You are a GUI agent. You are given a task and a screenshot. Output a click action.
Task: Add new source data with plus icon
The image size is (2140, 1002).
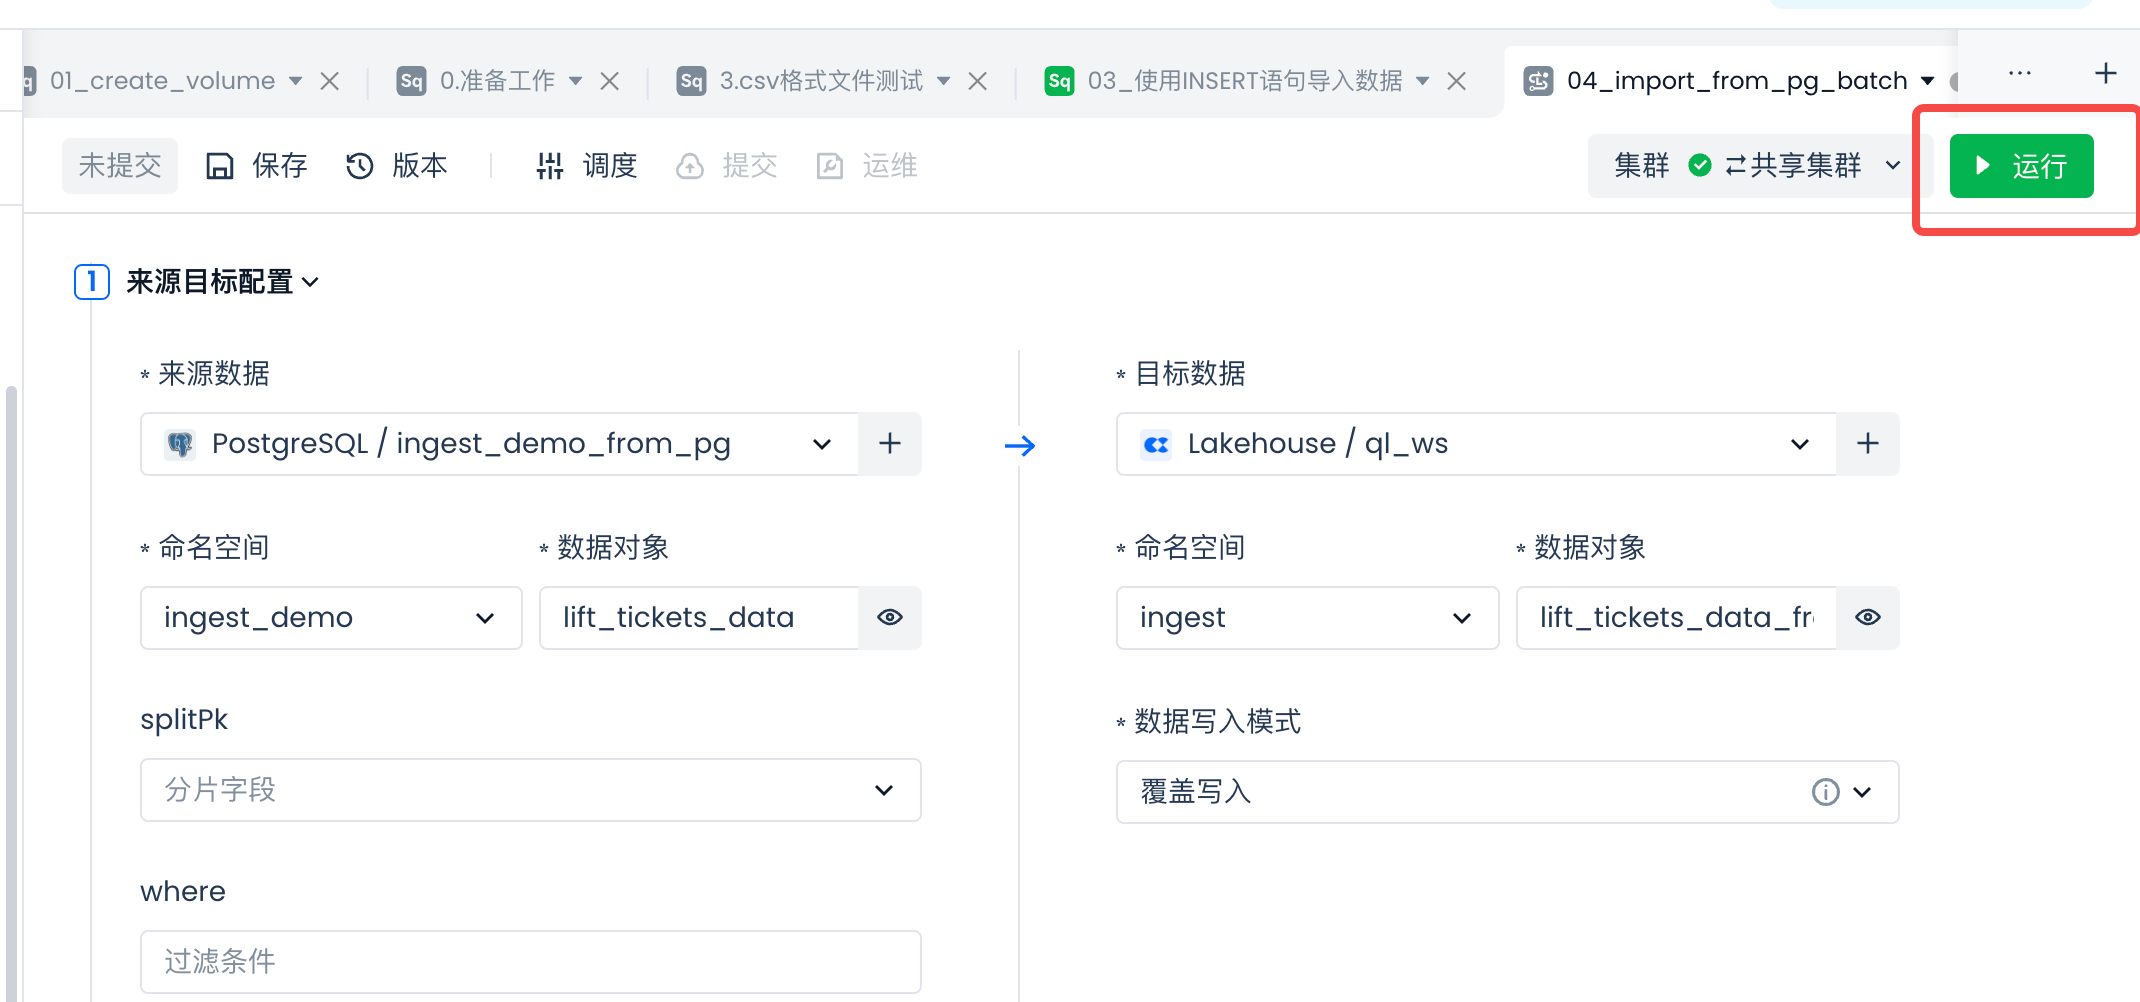click(889, 444)
